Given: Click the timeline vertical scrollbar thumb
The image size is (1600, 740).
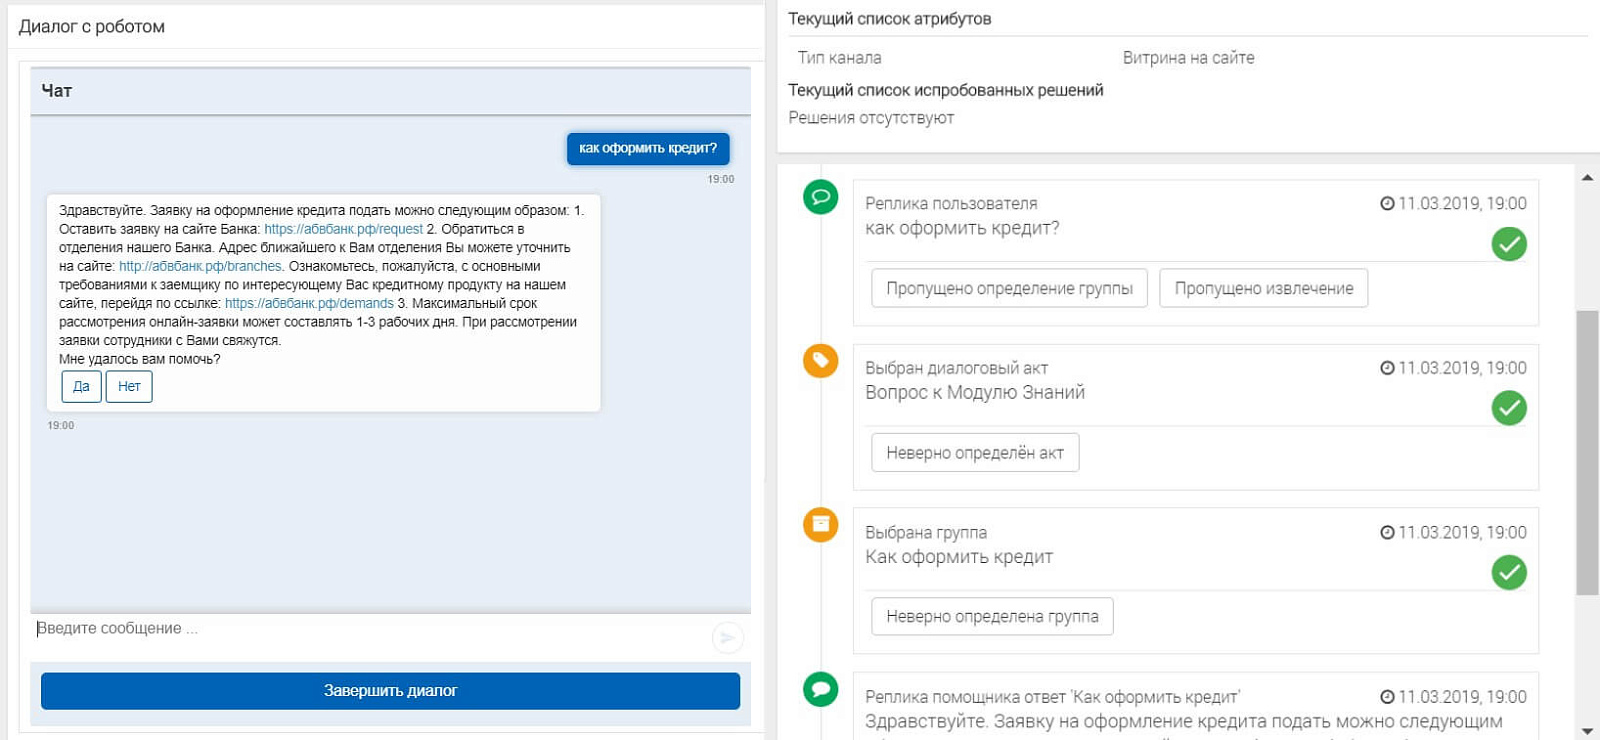Looking at the screenshot, I should pyautogui.click(x=1587, y=453).
